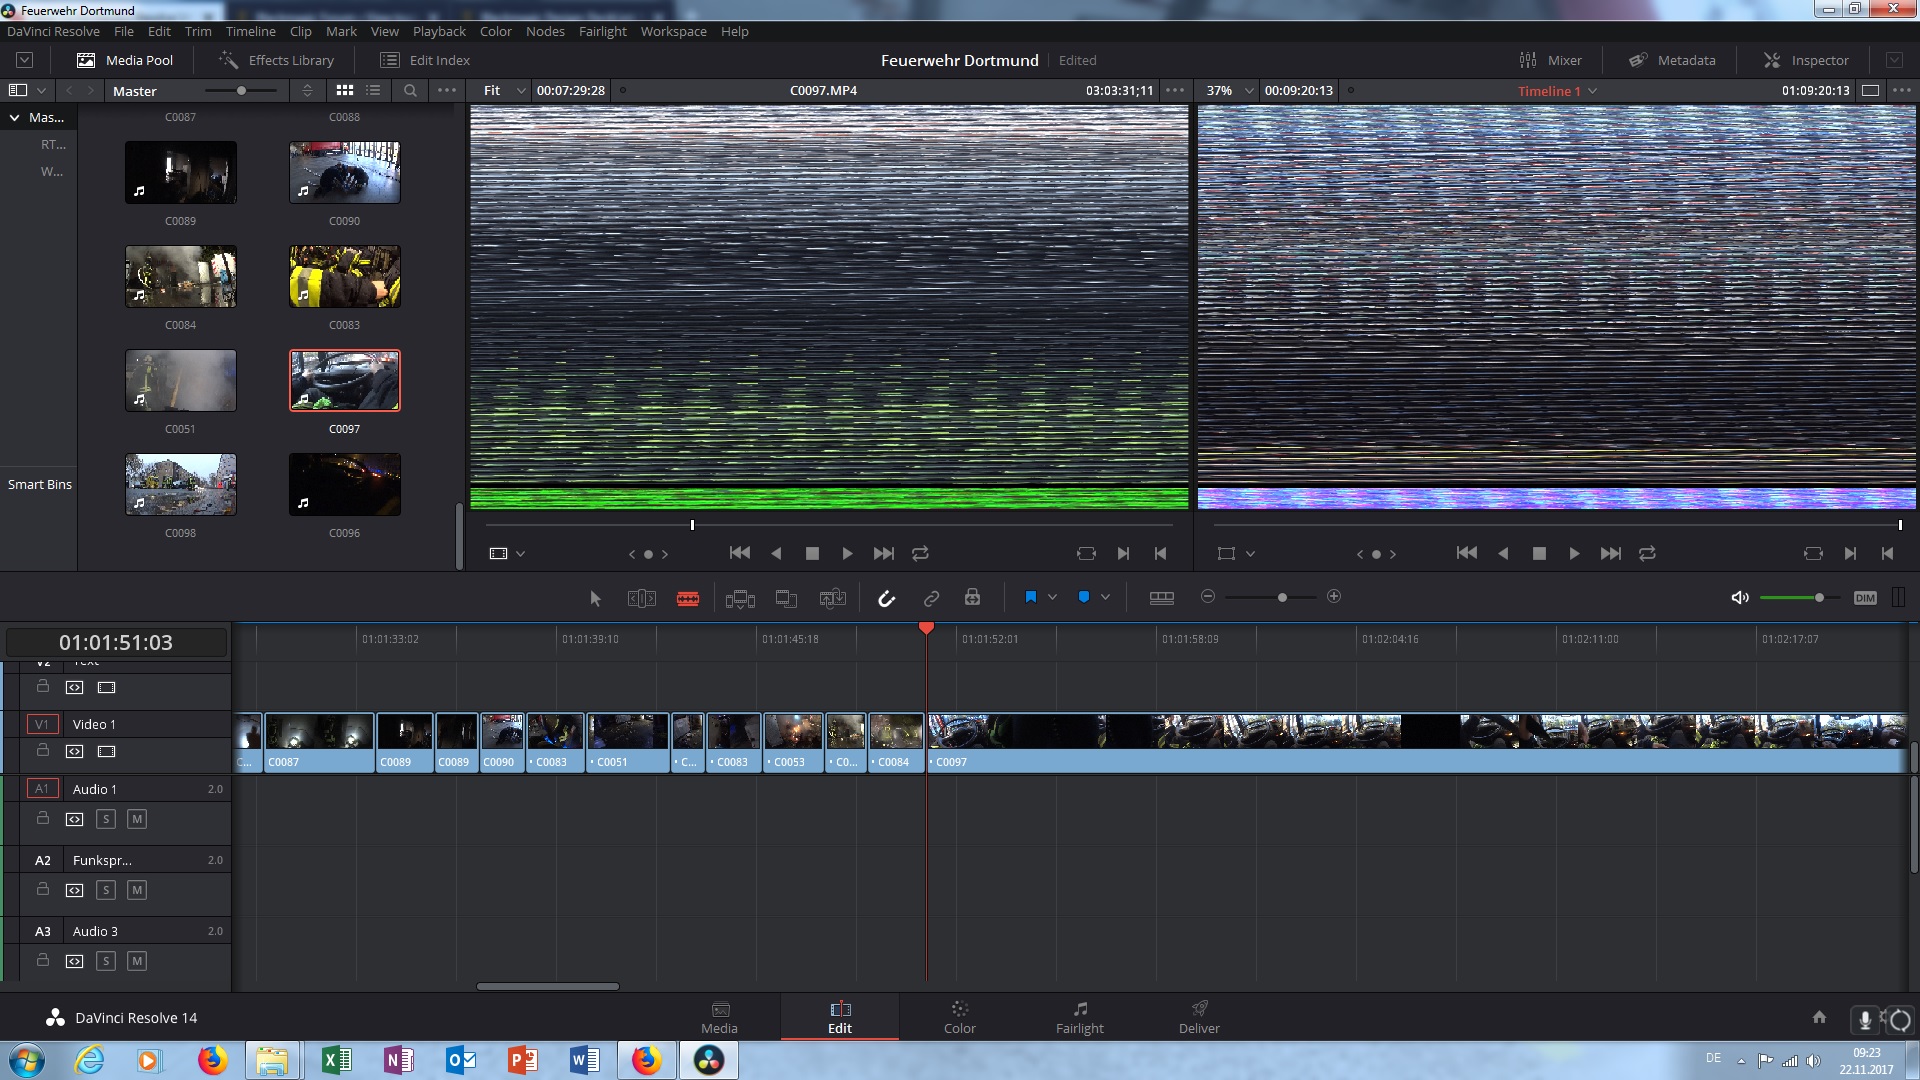Open Excel from the Windows taskbar
The width and height of the screenshot is (1920, 1080).
(336, 1060)
